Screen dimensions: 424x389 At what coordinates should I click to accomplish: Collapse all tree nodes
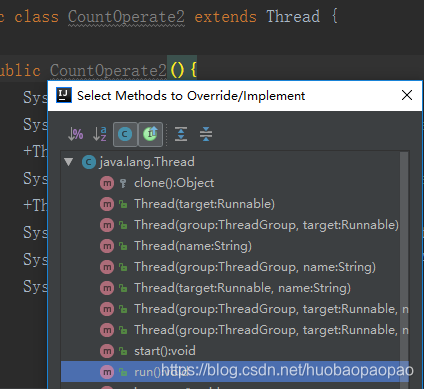pos(206,134)
